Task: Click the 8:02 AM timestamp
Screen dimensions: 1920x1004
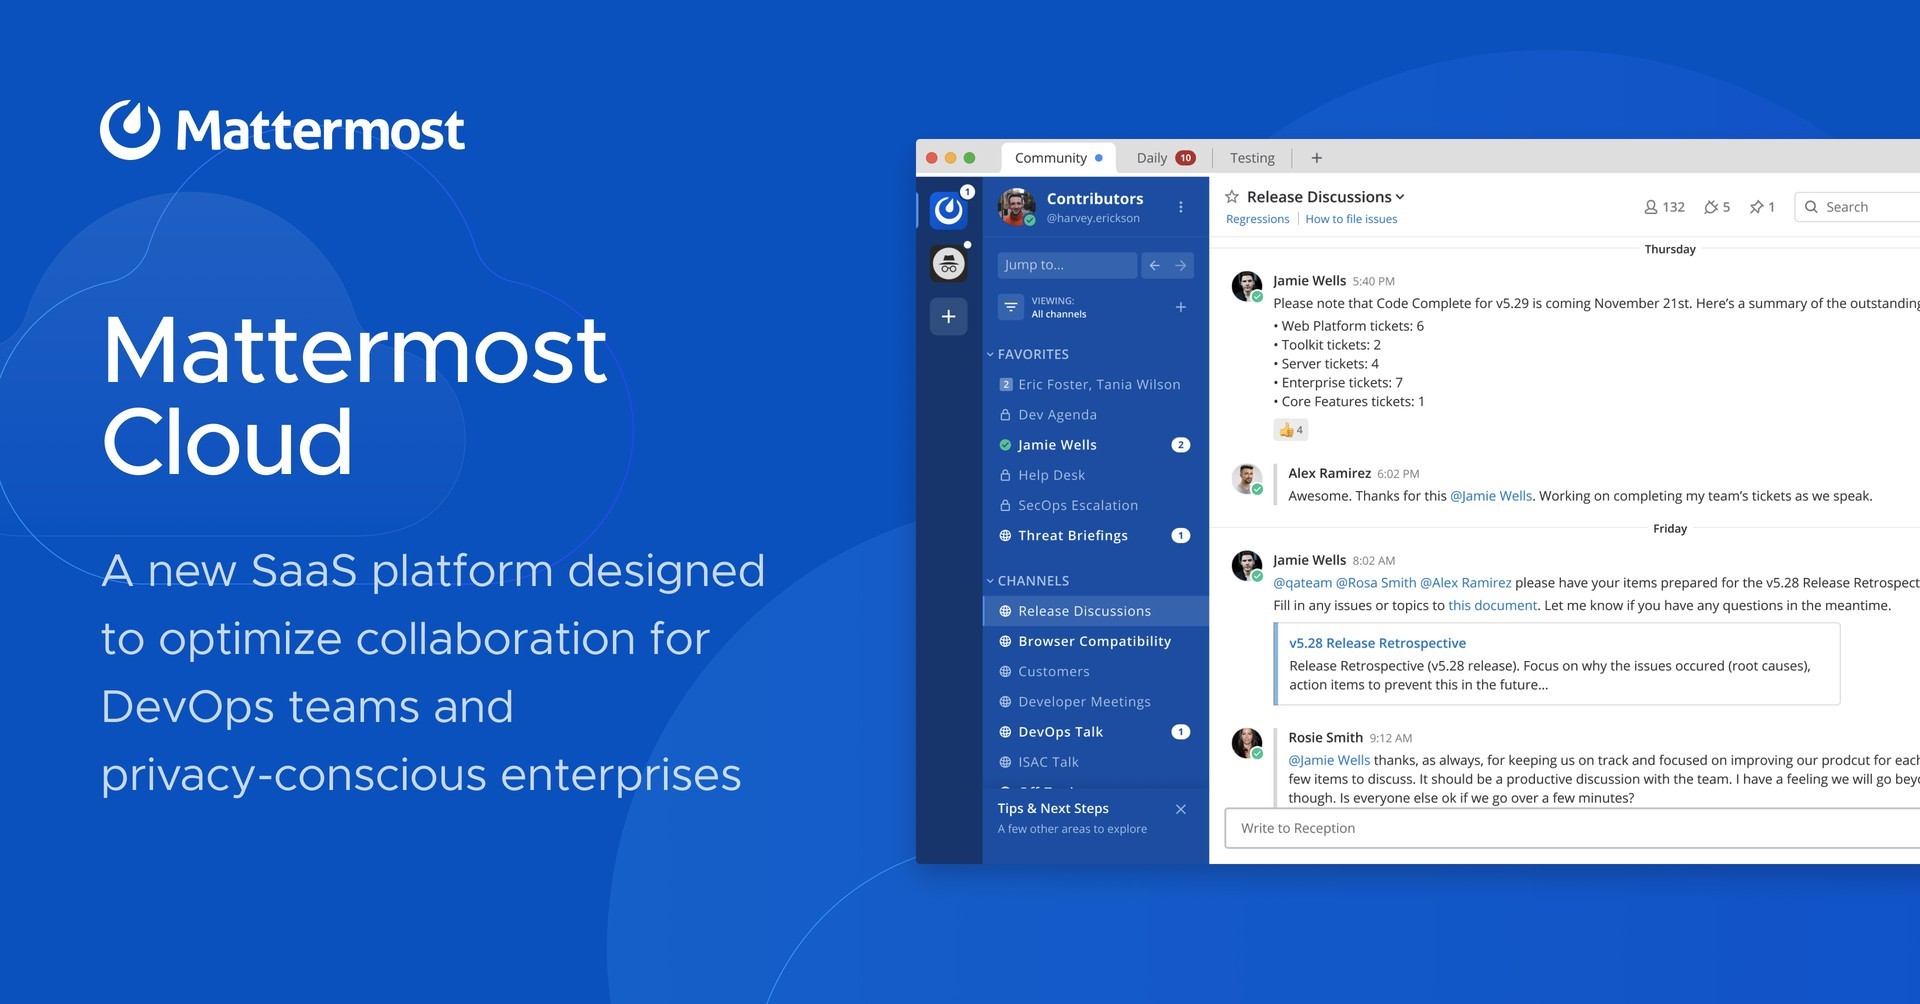Action: point(1373,561)
